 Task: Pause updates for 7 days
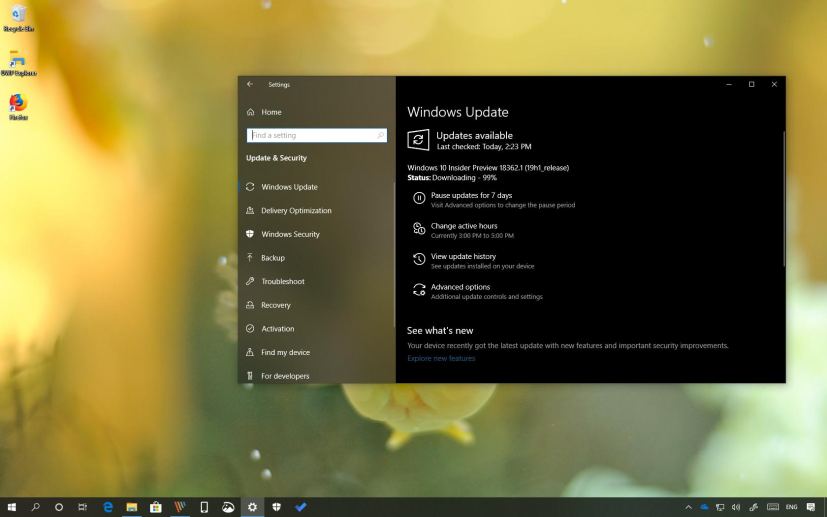click(472, 195)
